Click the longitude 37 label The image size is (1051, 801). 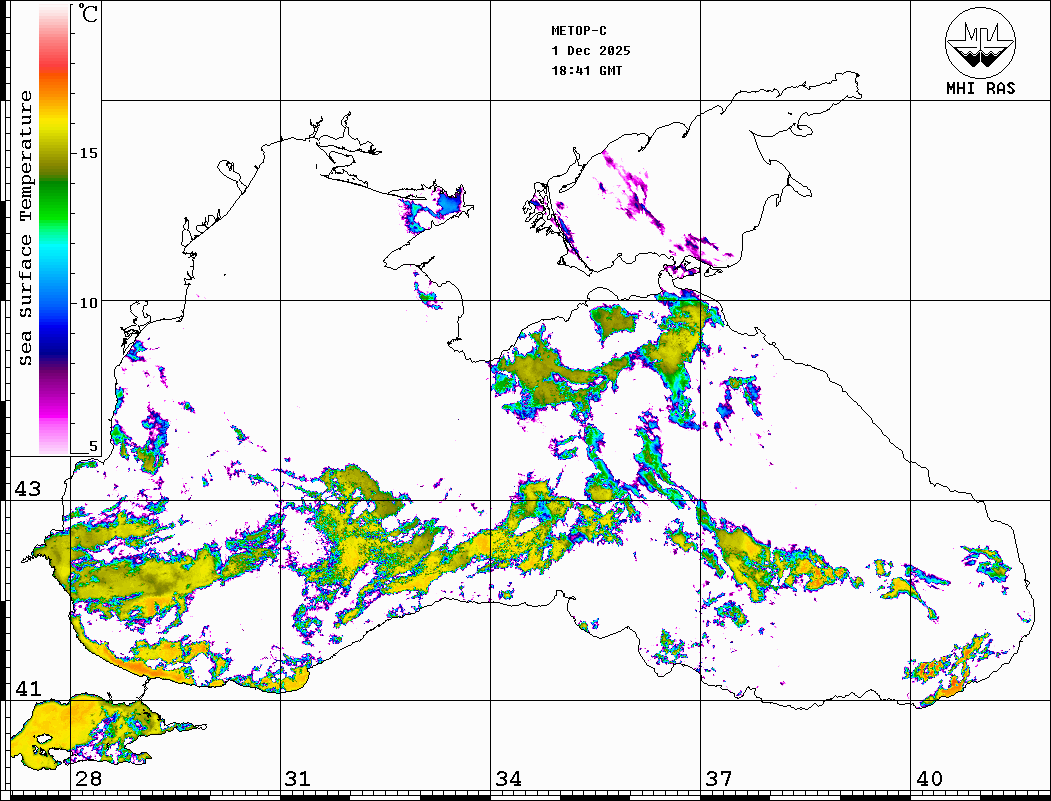[x=718, y=779]
